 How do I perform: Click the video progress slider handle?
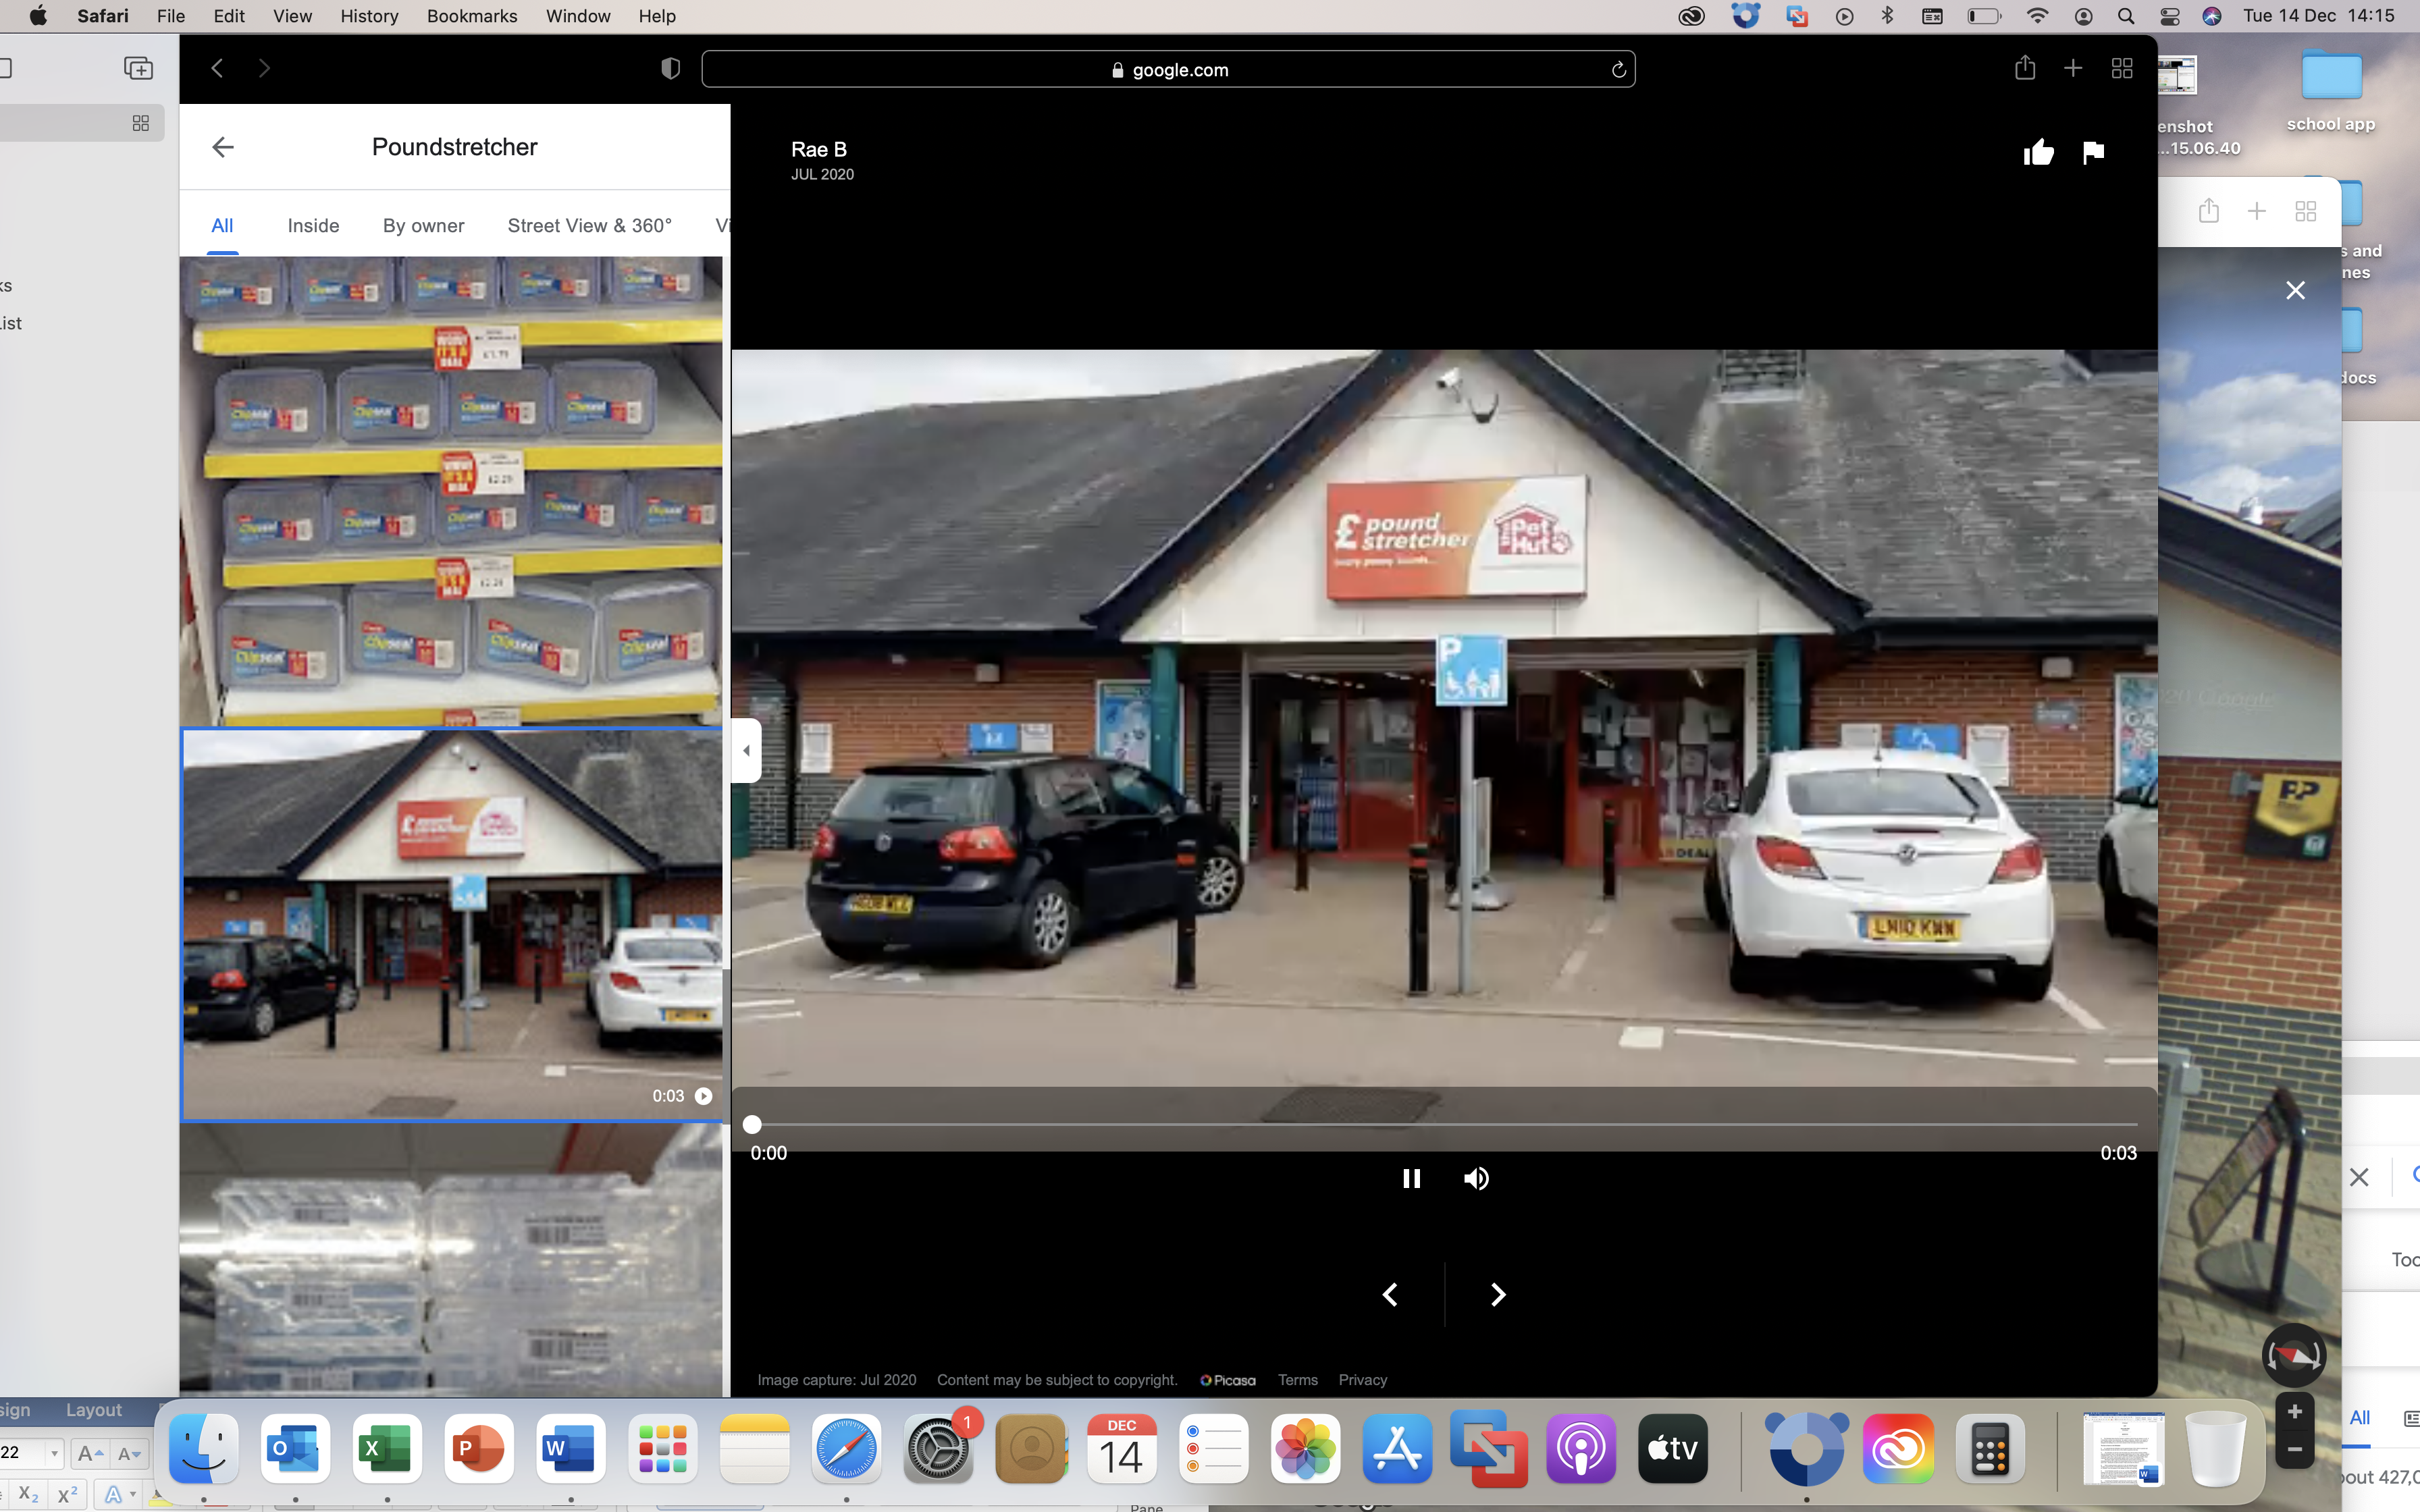click(x=752, y=1124)
